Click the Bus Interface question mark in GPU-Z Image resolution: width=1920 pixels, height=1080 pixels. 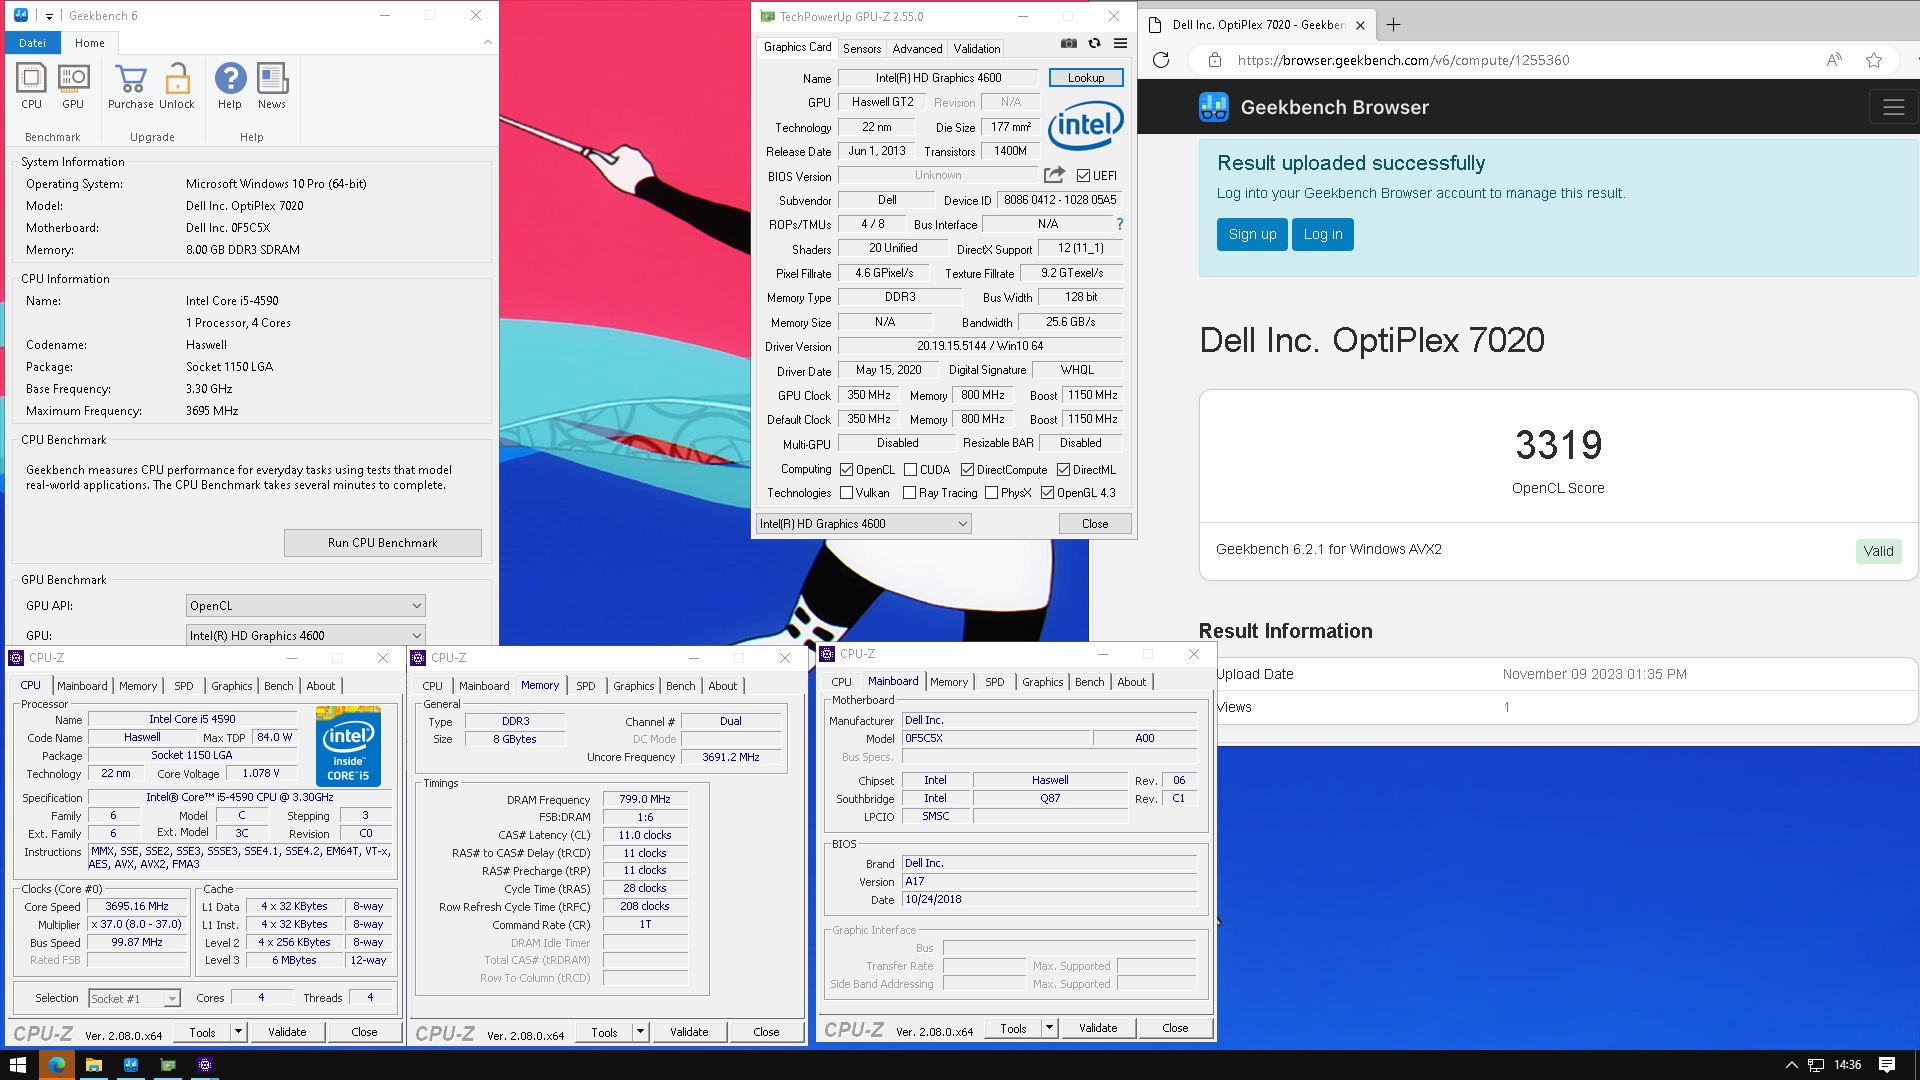[x=1120, y=224]
